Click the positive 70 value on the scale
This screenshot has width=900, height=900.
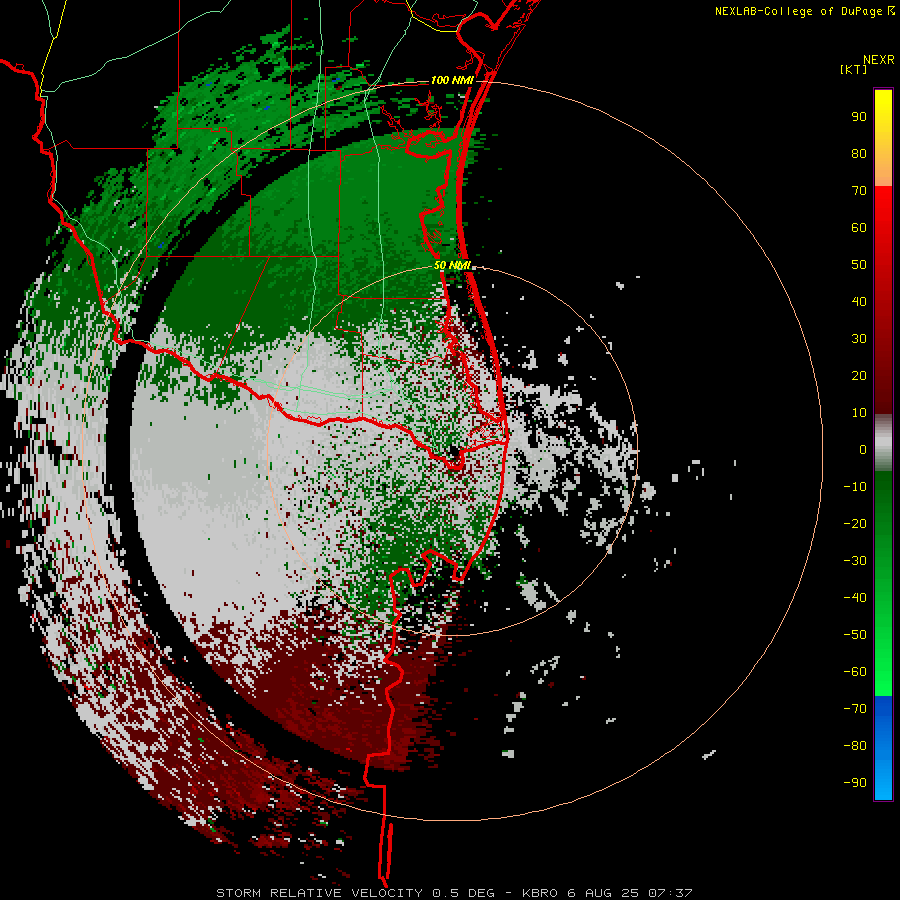coord(859,191)
